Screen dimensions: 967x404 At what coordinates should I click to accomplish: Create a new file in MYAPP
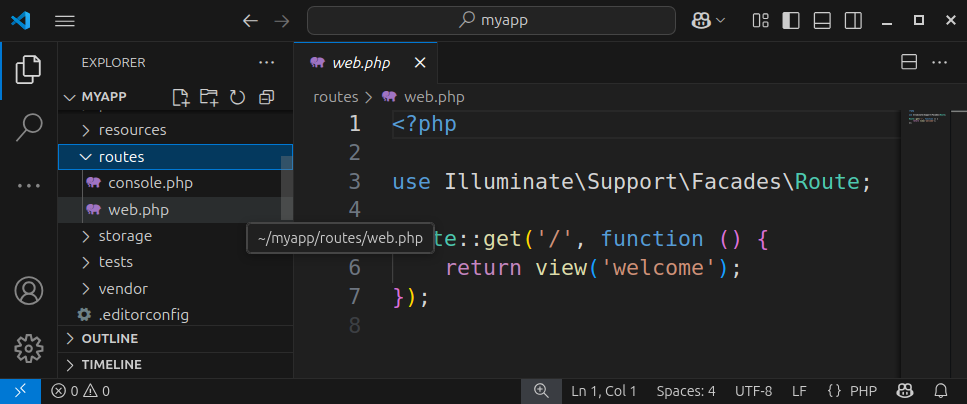click(x=180, y=97)
